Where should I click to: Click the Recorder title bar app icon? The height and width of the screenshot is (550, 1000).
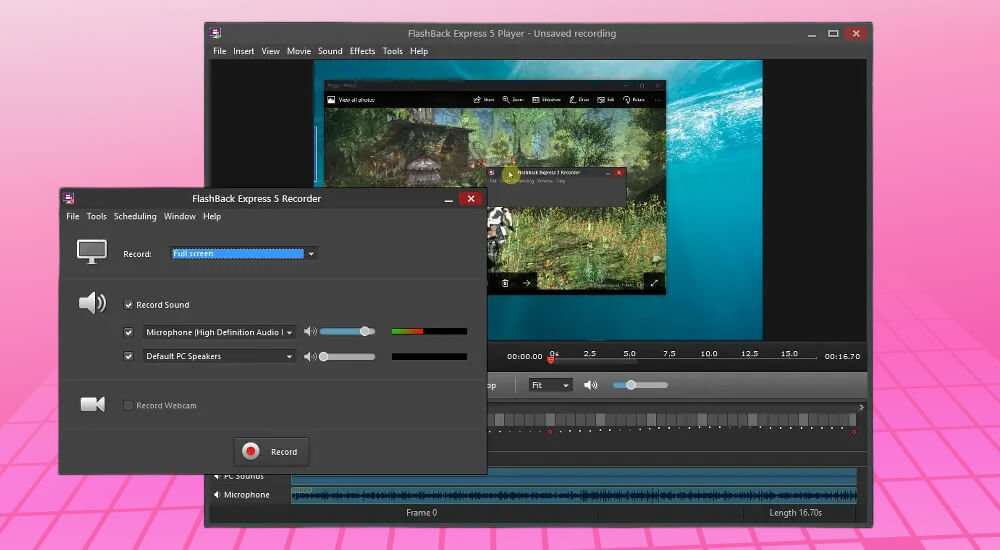coord(69,198)
